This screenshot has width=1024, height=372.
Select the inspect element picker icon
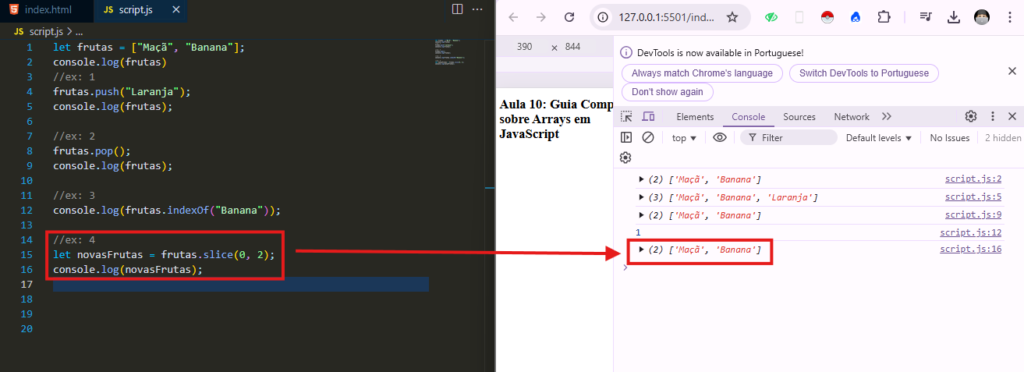[x=626, y=117]
